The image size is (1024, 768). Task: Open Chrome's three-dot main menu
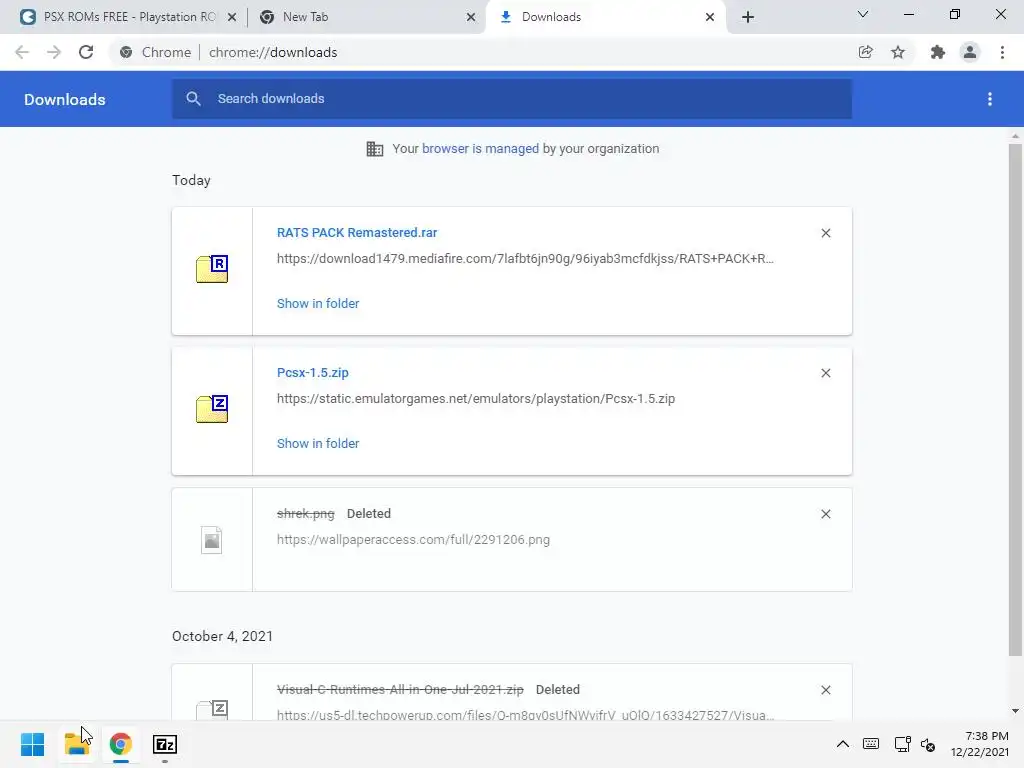[1002, 52]
